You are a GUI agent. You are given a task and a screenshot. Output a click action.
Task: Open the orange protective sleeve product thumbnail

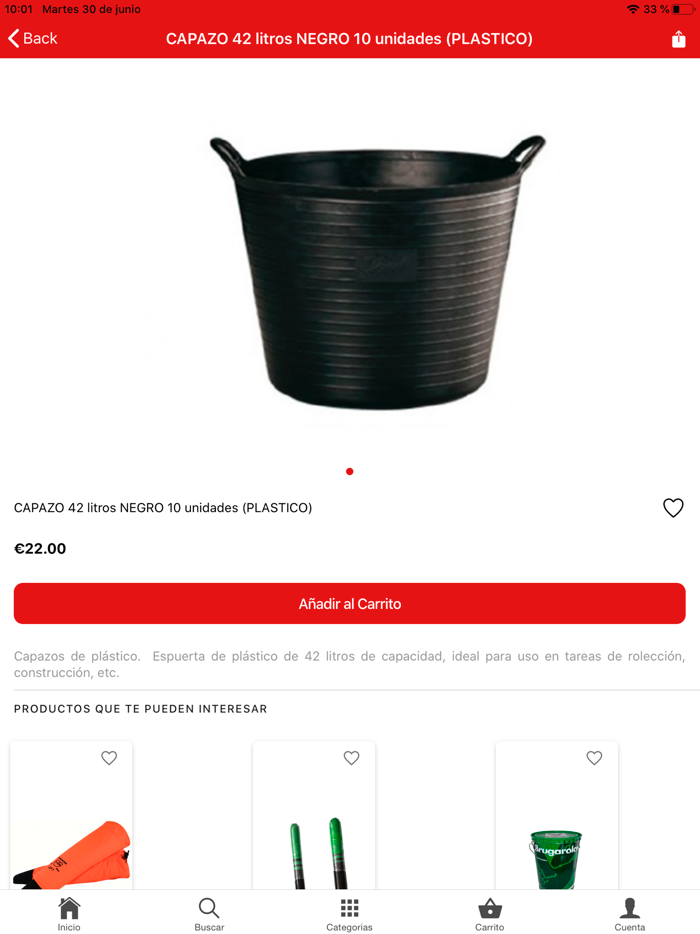[71, 854]
